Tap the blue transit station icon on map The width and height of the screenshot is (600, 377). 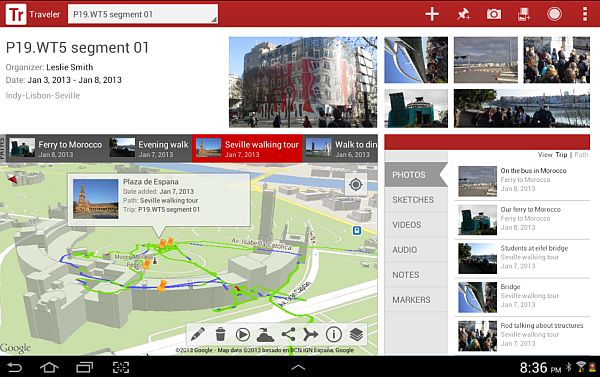click(357, 230)
